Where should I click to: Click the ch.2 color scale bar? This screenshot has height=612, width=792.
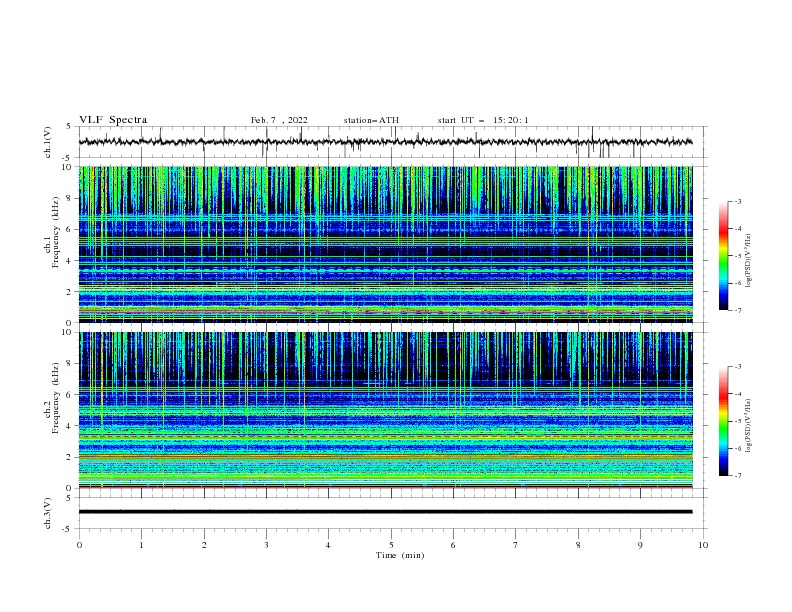[723, 421]
